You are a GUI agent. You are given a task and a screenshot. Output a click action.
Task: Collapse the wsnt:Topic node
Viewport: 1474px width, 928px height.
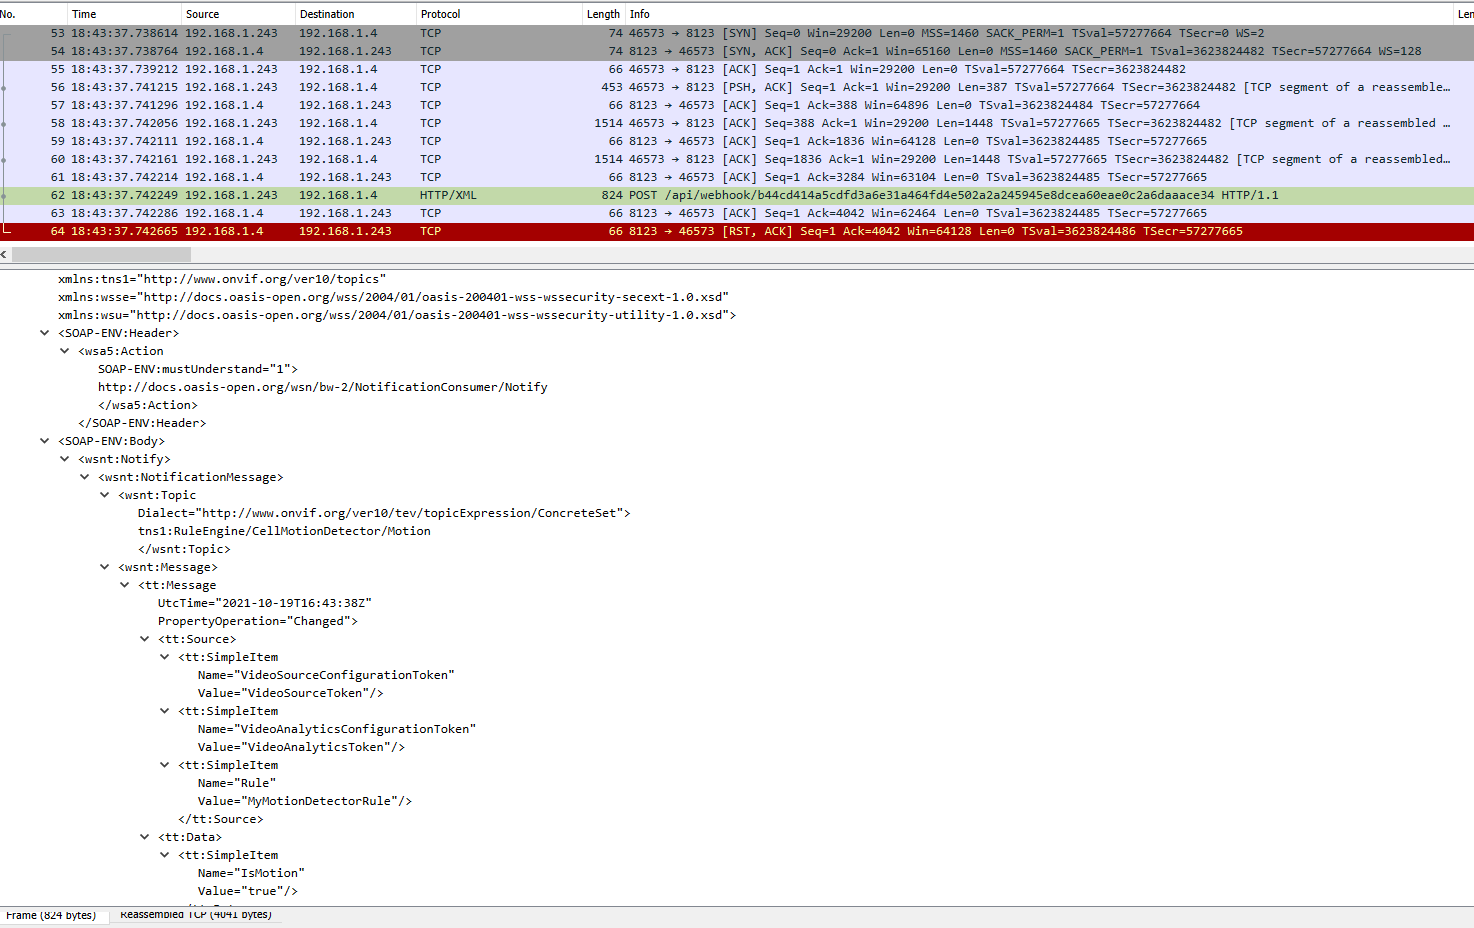tap(105, 495)
